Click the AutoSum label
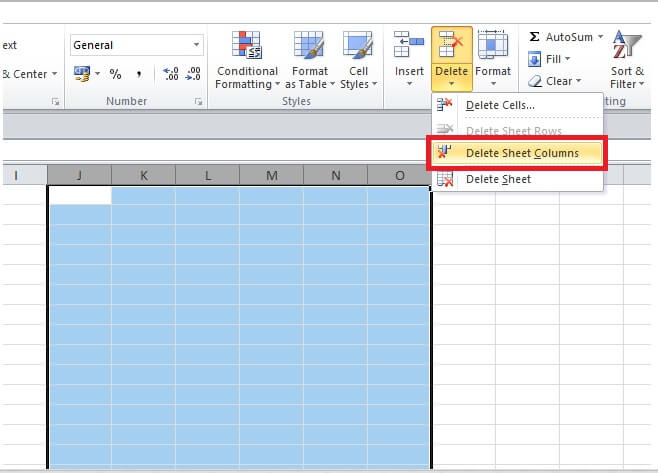This screenshot has height=473, width=658. [x=569, y=37]
